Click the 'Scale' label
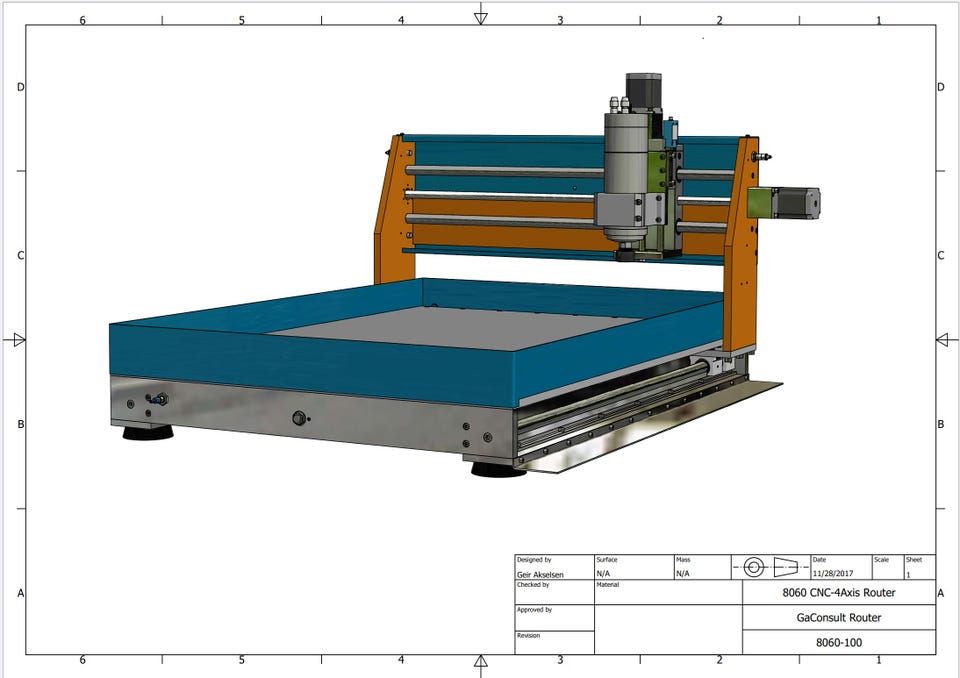The image size is (960, 678). [882, 560]
